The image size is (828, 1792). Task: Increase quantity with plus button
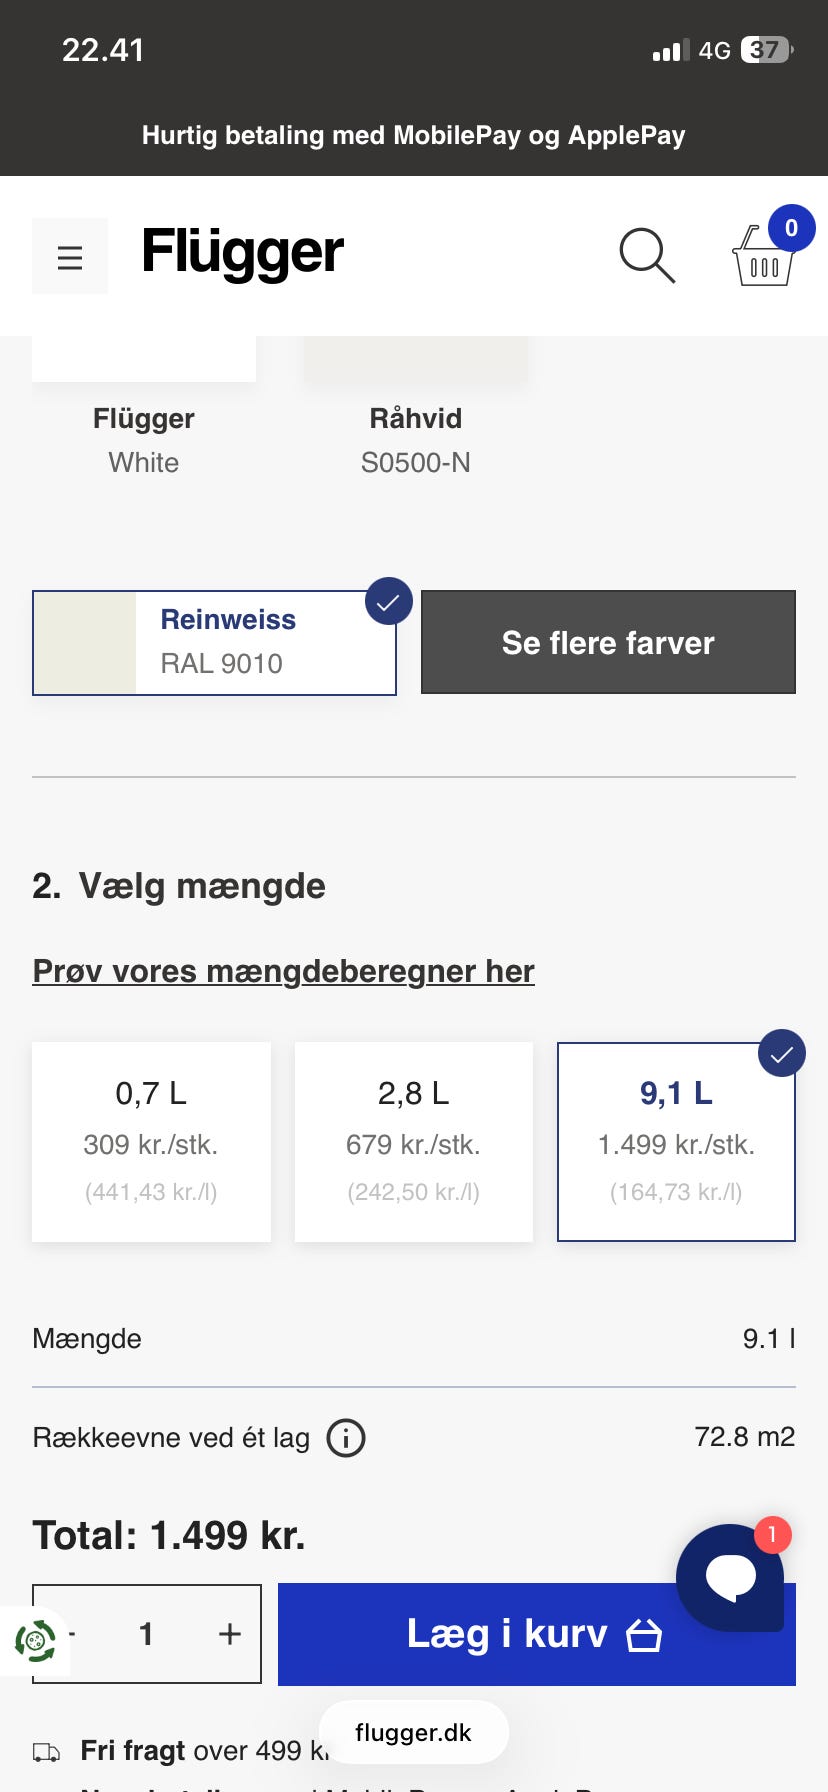point(230,1633)
